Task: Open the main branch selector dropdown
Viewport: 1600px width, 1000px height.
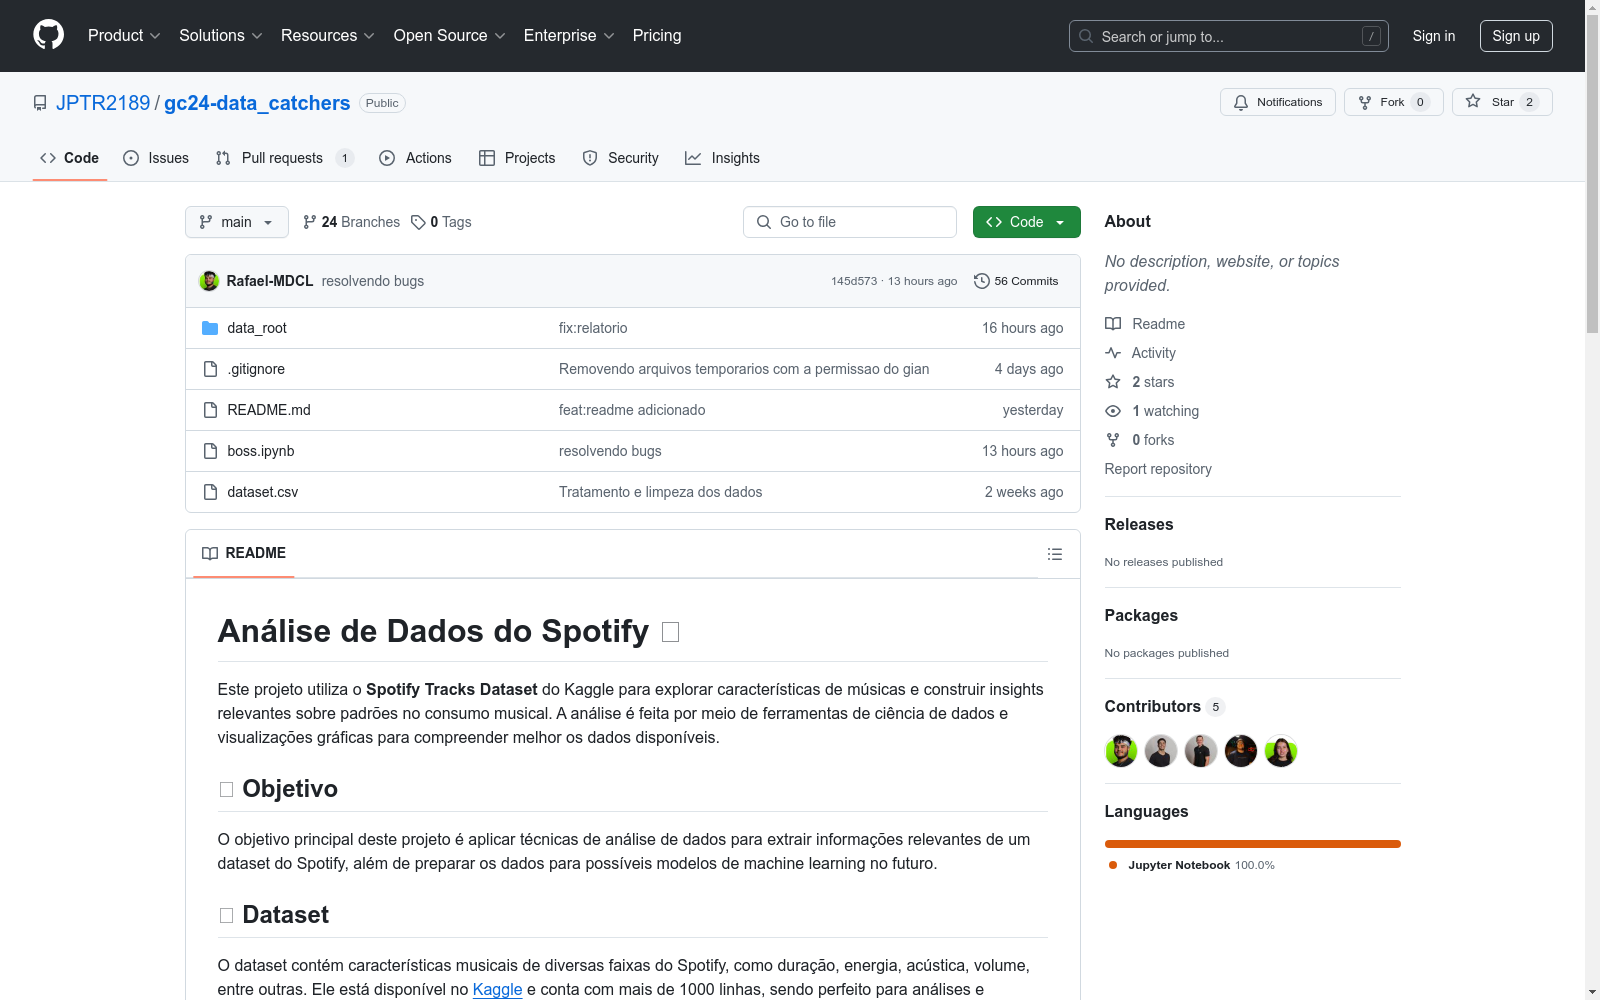Action: coord(237,222)
